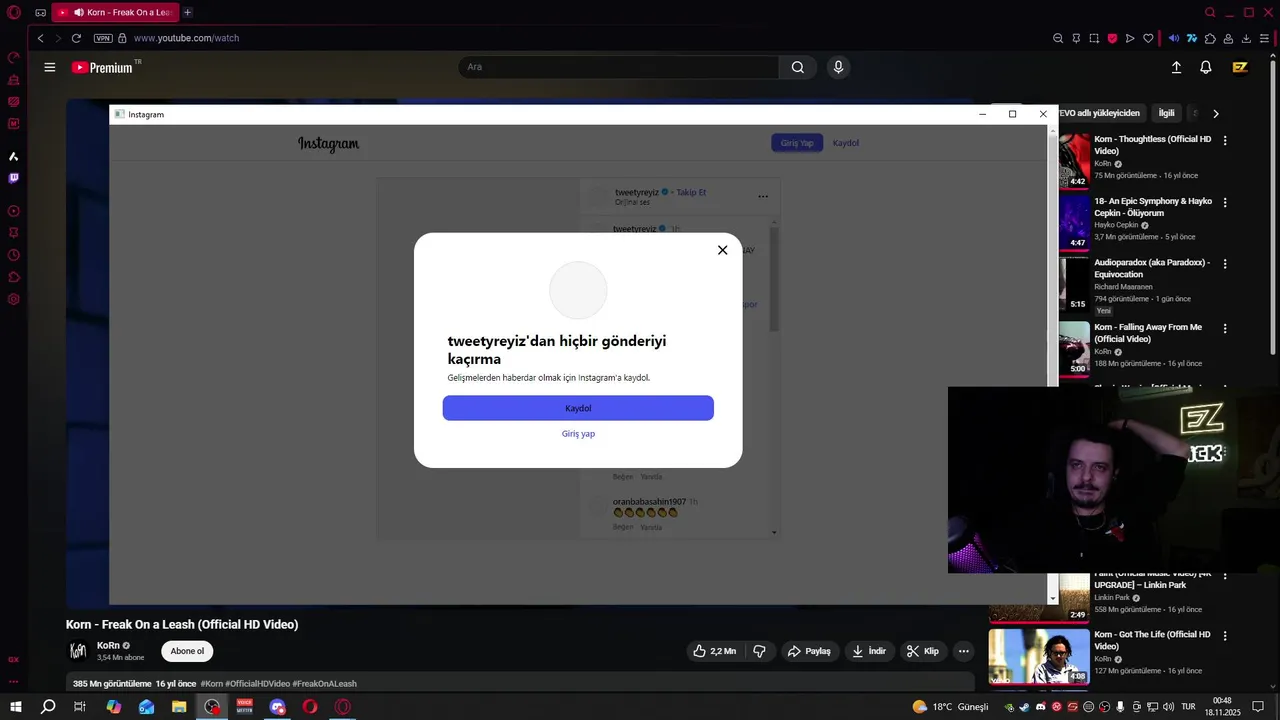Toggle the Opera VPN badge
The image size is (1280, 720).
[x=103, y=38]
